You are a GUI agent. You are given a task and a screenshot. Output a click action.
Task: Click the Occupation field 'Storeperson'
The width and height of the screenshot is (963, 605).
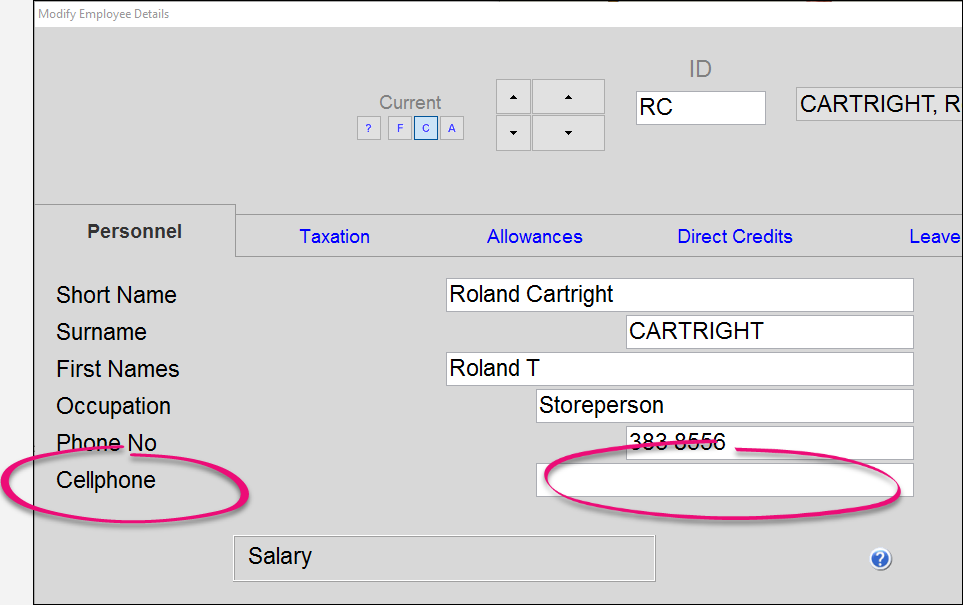pos(725,405)
